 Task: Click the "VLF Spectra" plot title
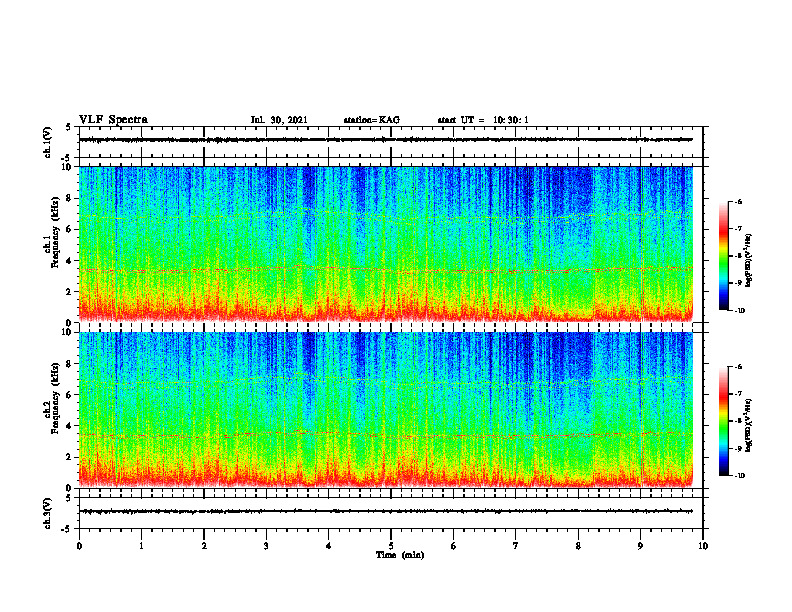coord(113,120)
